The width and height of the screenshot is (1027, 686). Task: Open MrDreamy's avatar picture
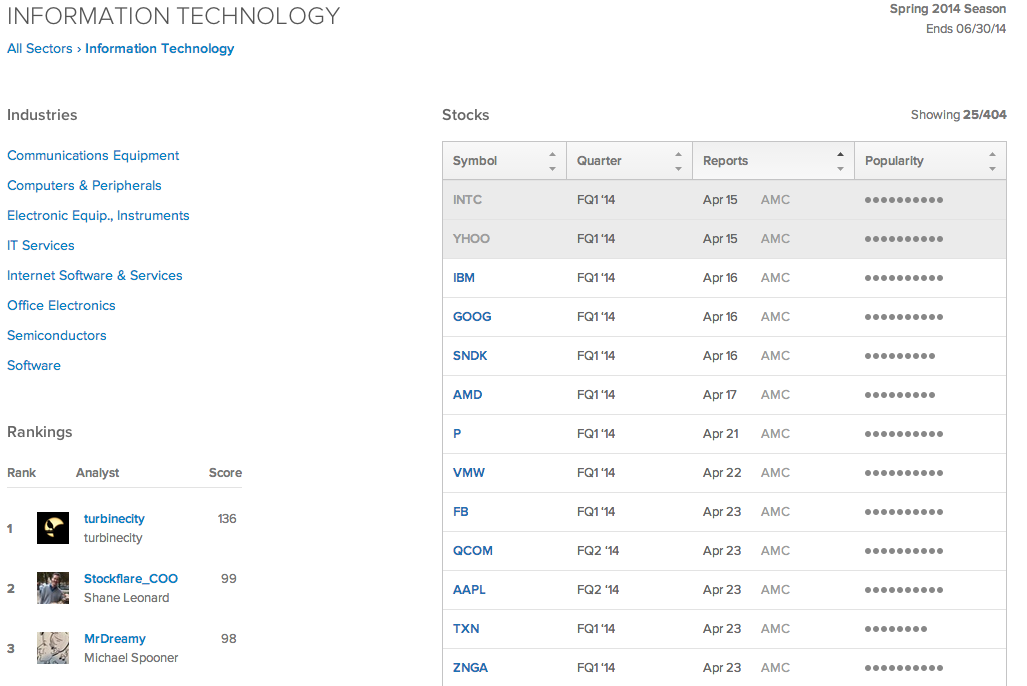(53, 648)
